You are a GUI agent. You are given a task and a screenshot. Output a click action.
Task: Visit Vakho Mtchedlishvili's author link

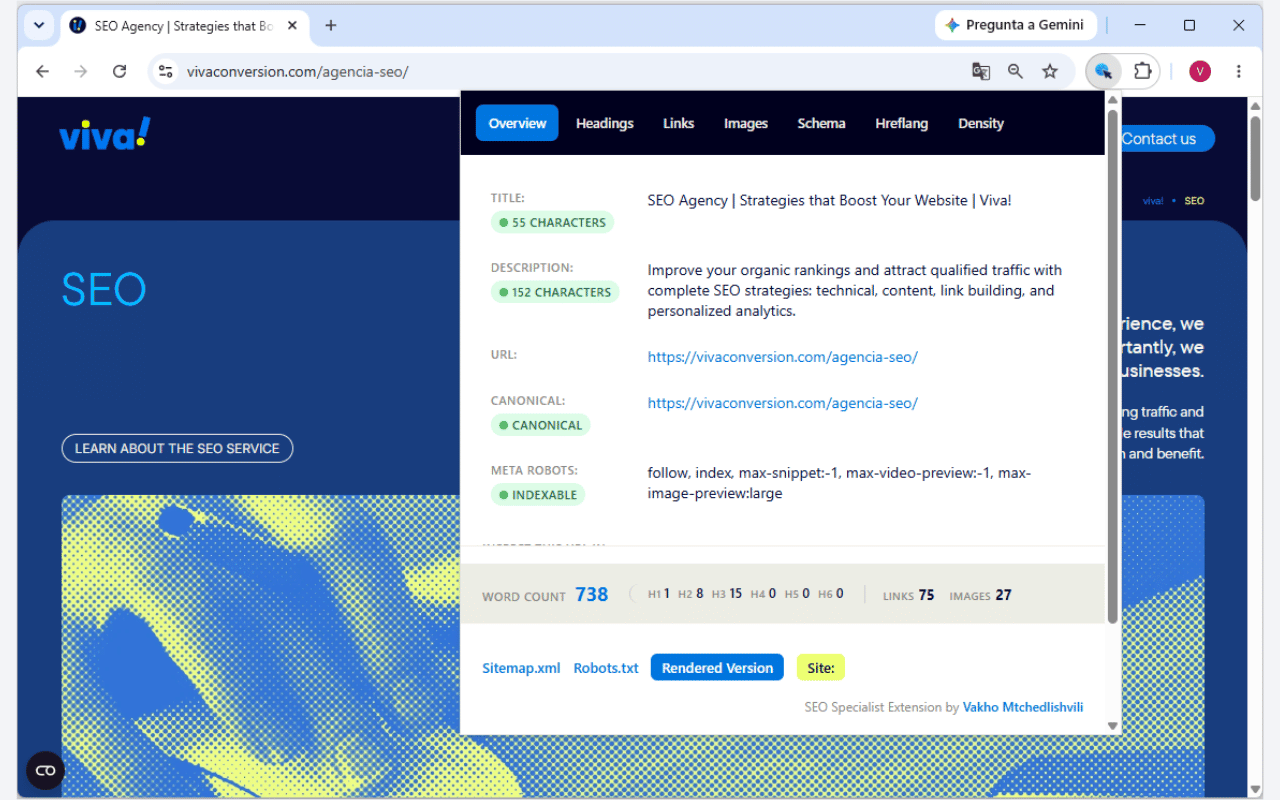pos(1023,707)
